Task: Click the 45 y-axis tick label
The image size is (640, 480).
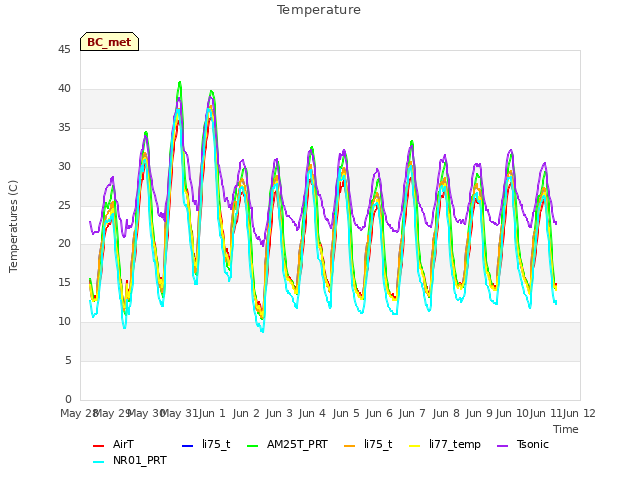Action: point(64,50)
